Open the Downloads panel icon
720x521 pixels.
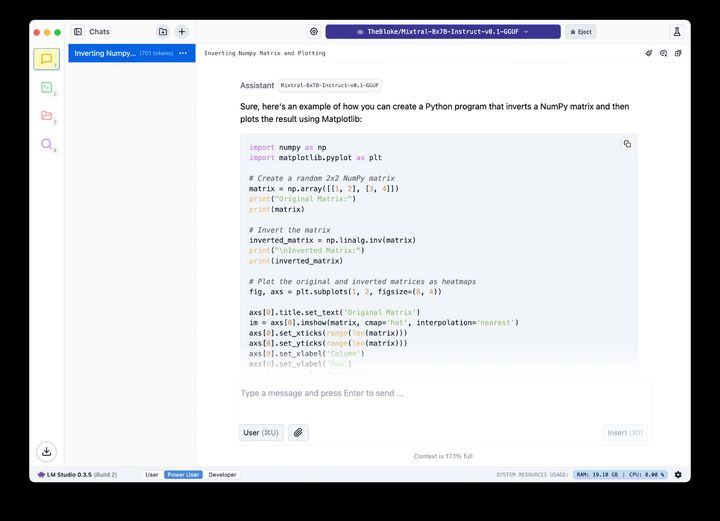(x=46, y=451)
